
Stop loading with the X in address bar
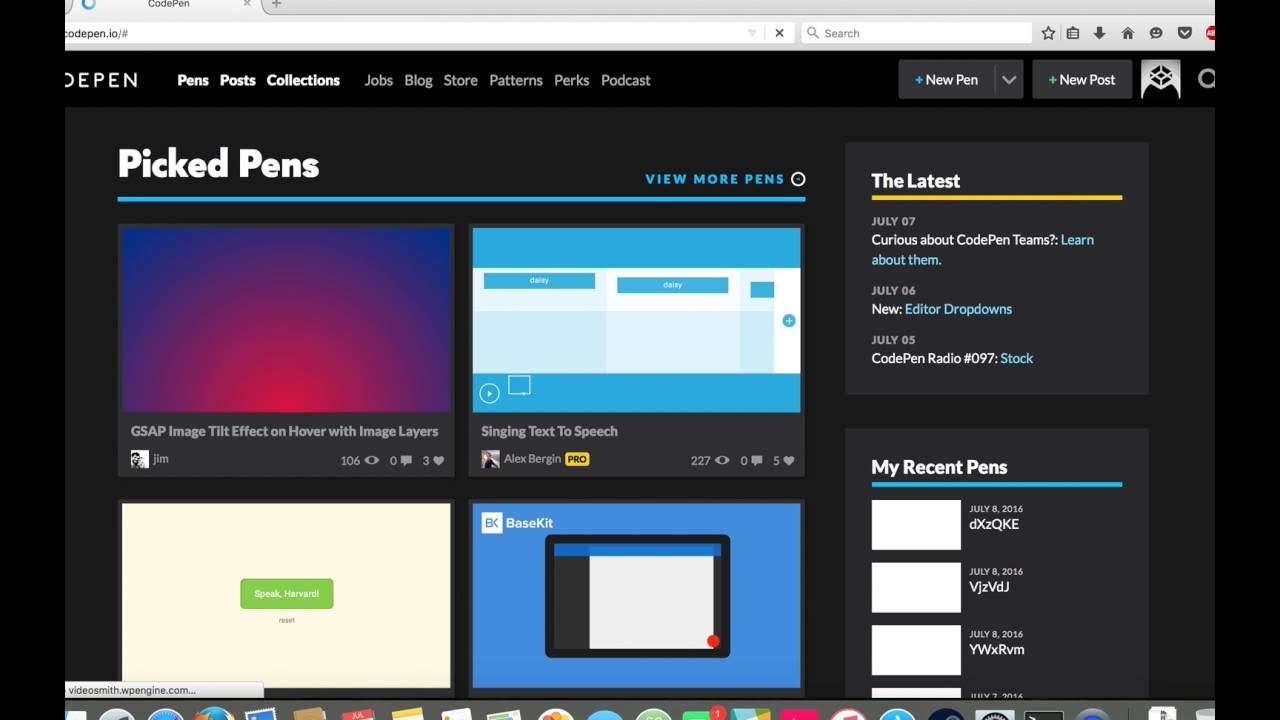coord(780,33)
